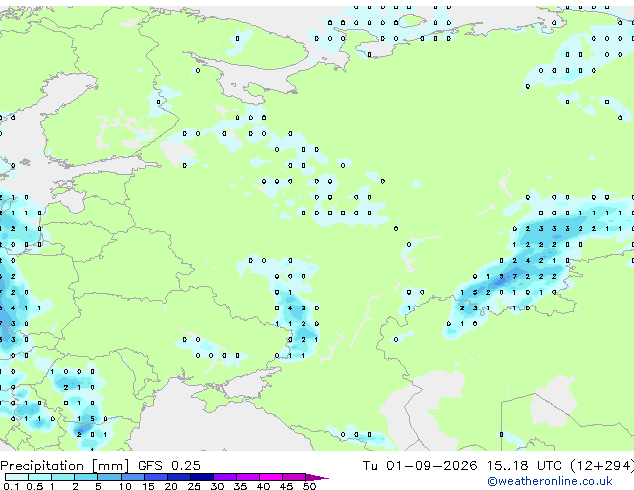634x490 pixels.
Task: Pick the 15–20 mm legend swatch
Action: point(156,477)
